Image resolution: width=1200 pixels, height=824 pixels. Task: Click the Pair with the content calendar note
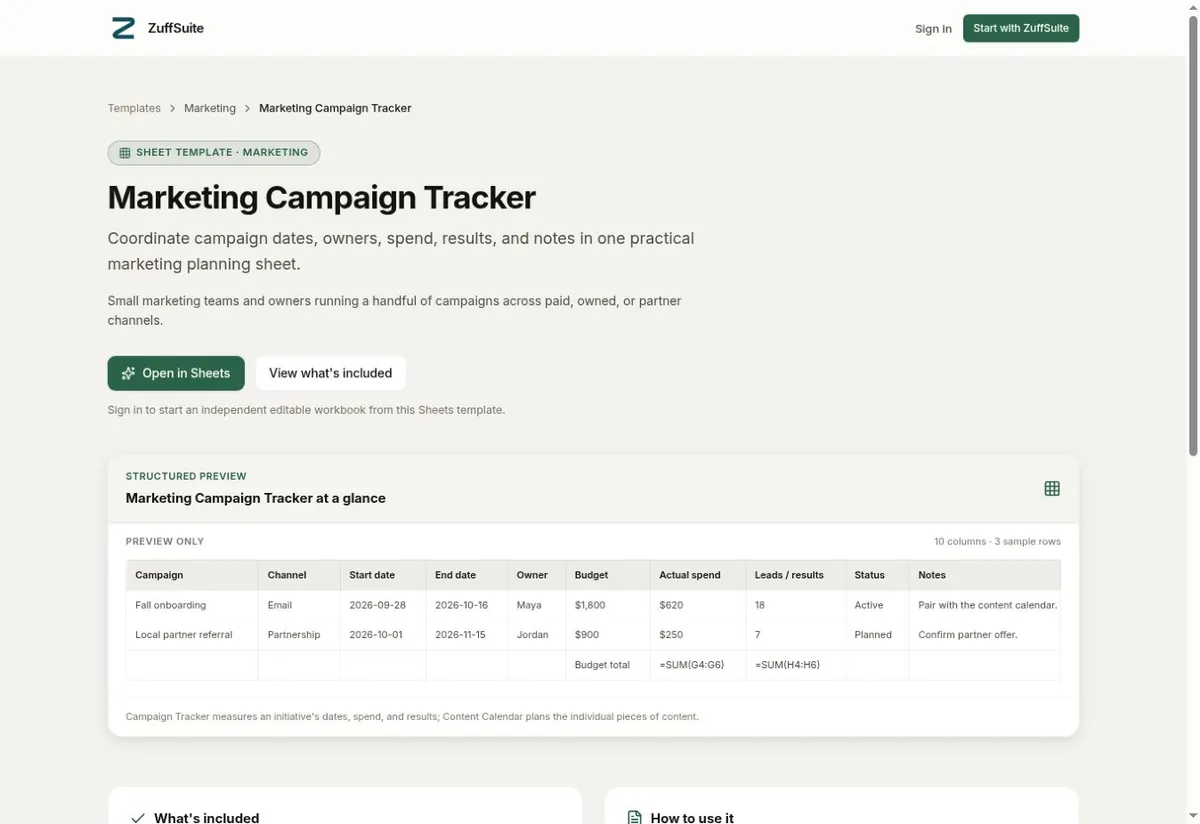pos(984,605)
